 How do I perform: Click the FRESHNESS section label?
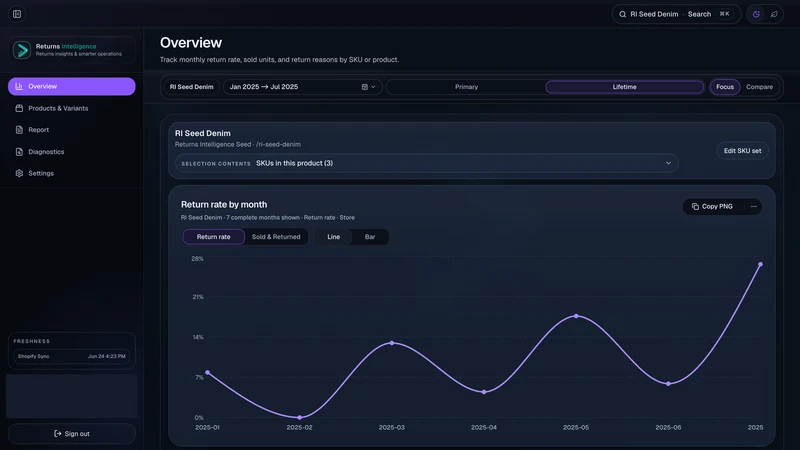32,341
